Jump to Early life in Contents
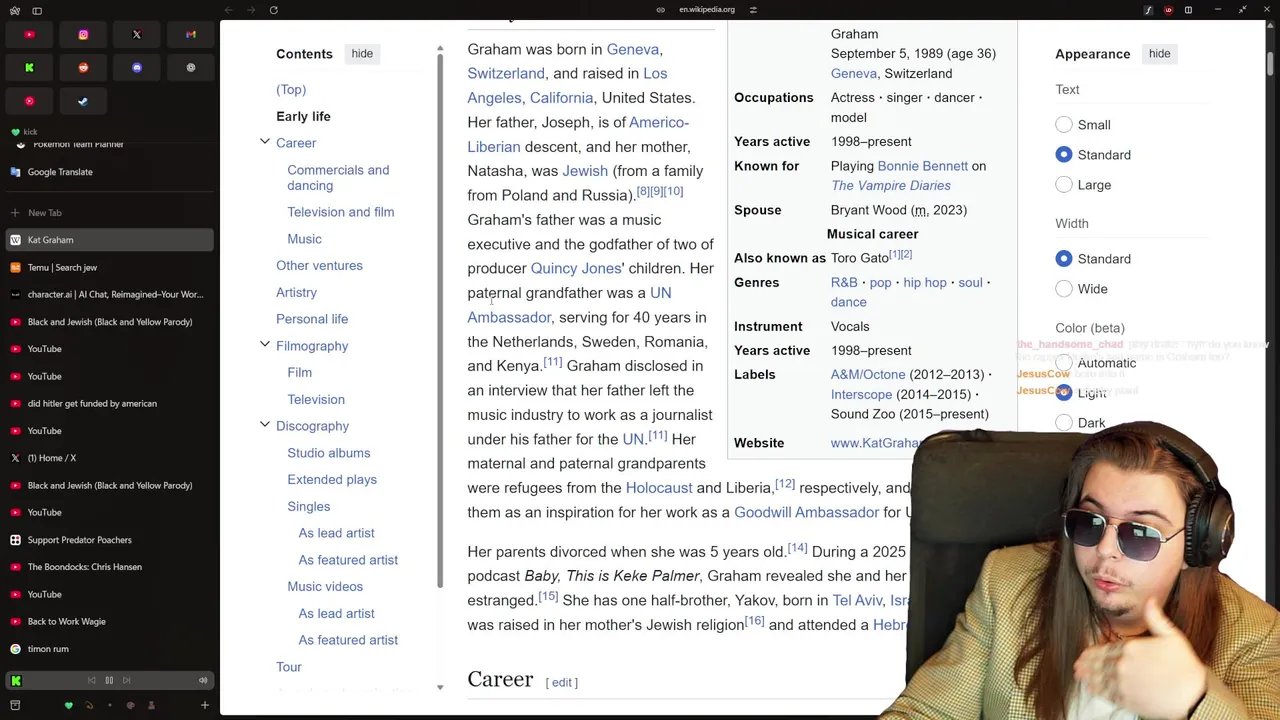Screen dimensions: 1280x720 [303, 116]
